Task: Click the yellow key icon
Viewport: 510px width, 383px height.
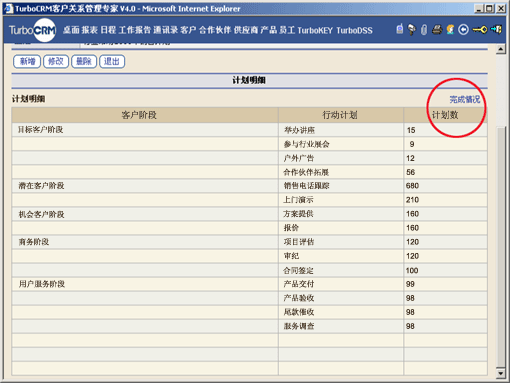Action: [x=480, y=30]
